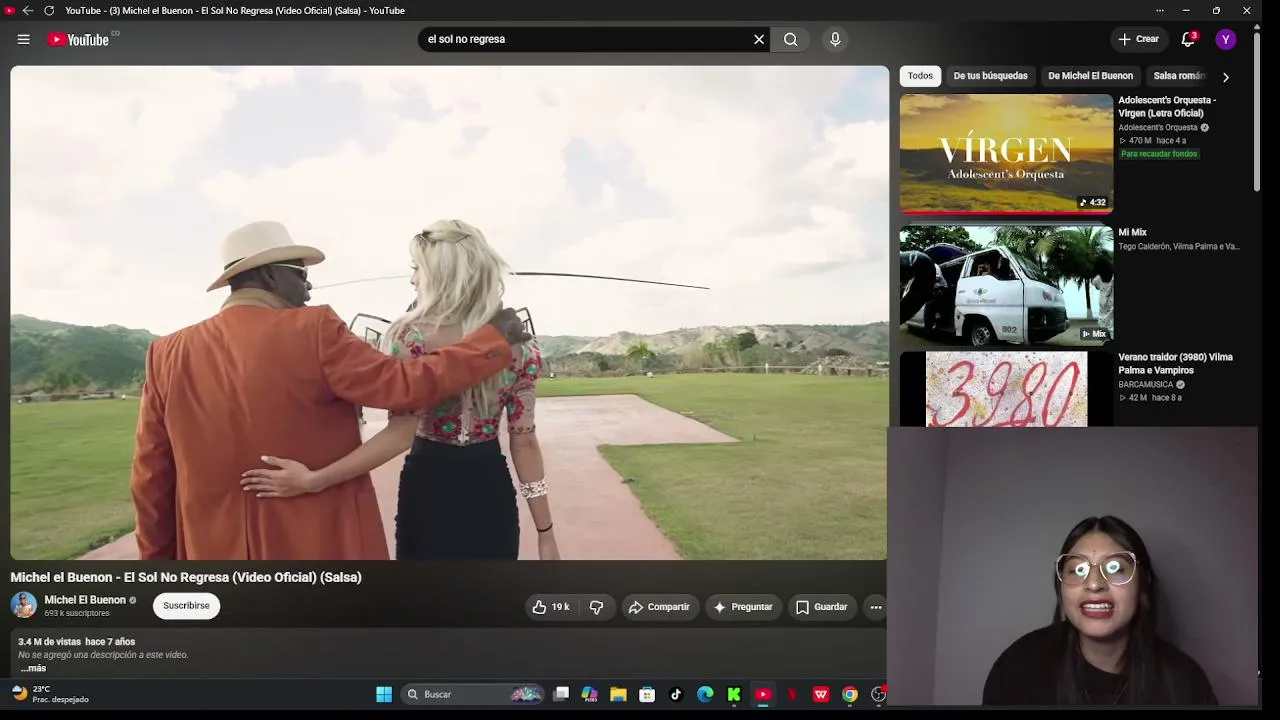The height and width of the screenshot is (720, 1280).
Task: Click the video title under the player
Action: click(186, 577)
